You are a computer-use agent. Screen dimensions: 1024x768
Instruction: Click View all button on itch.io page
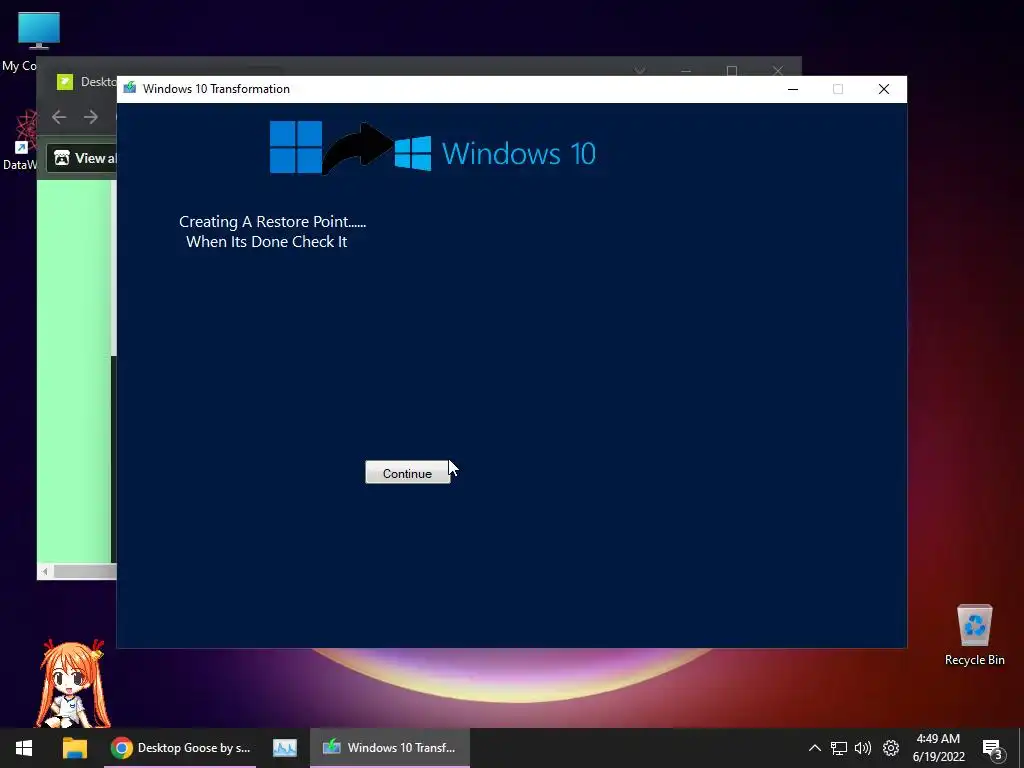pos(82,158)
